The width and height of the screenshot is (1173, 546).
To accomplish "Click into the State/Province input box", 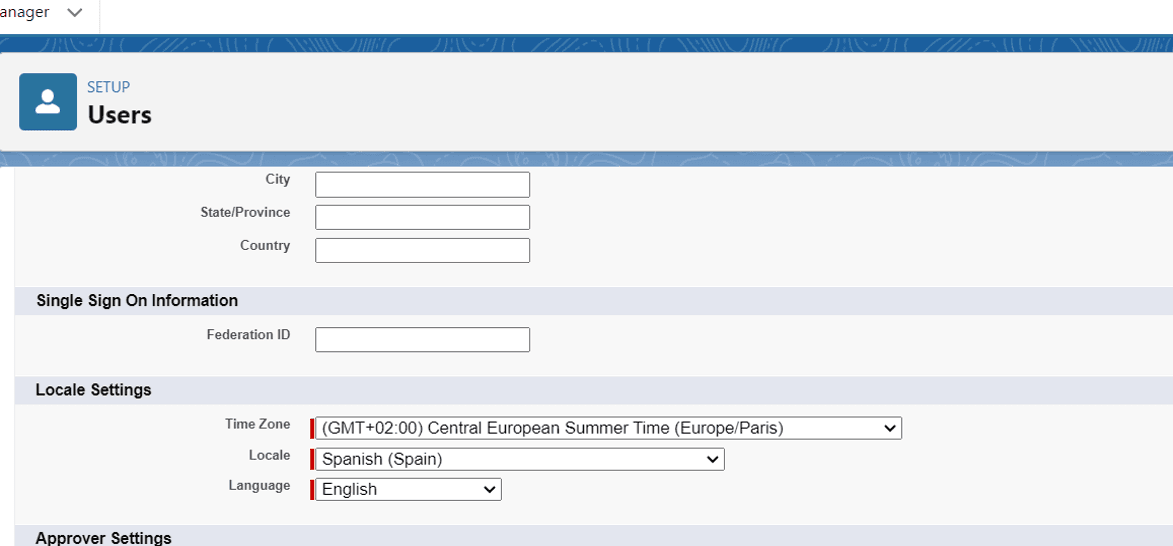I will pyautogui.click(x=422, y=218).
